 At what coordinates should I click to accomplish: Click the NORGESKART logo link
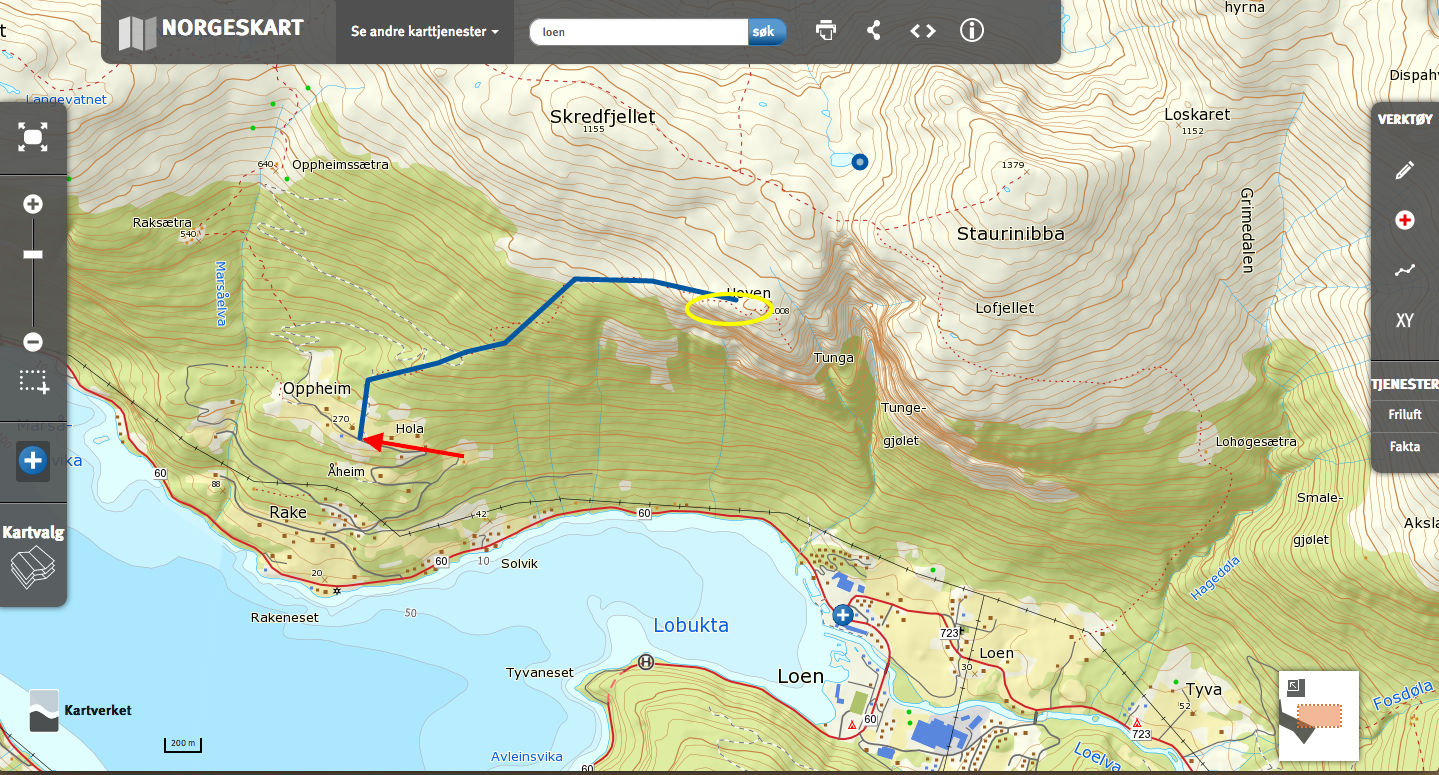[x=211, y=30]
